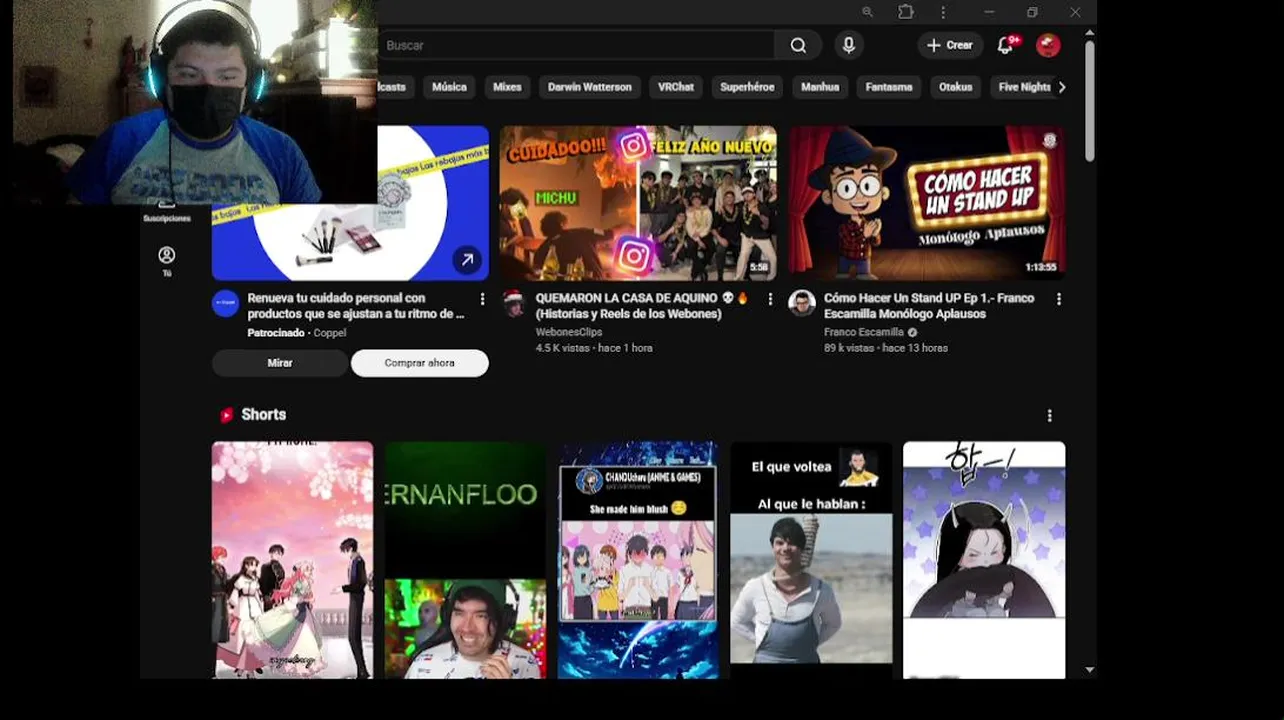The height and width of the screenshot is (720, 1284).
Task: Open options menu for Coppel ad
Action: 482,299
